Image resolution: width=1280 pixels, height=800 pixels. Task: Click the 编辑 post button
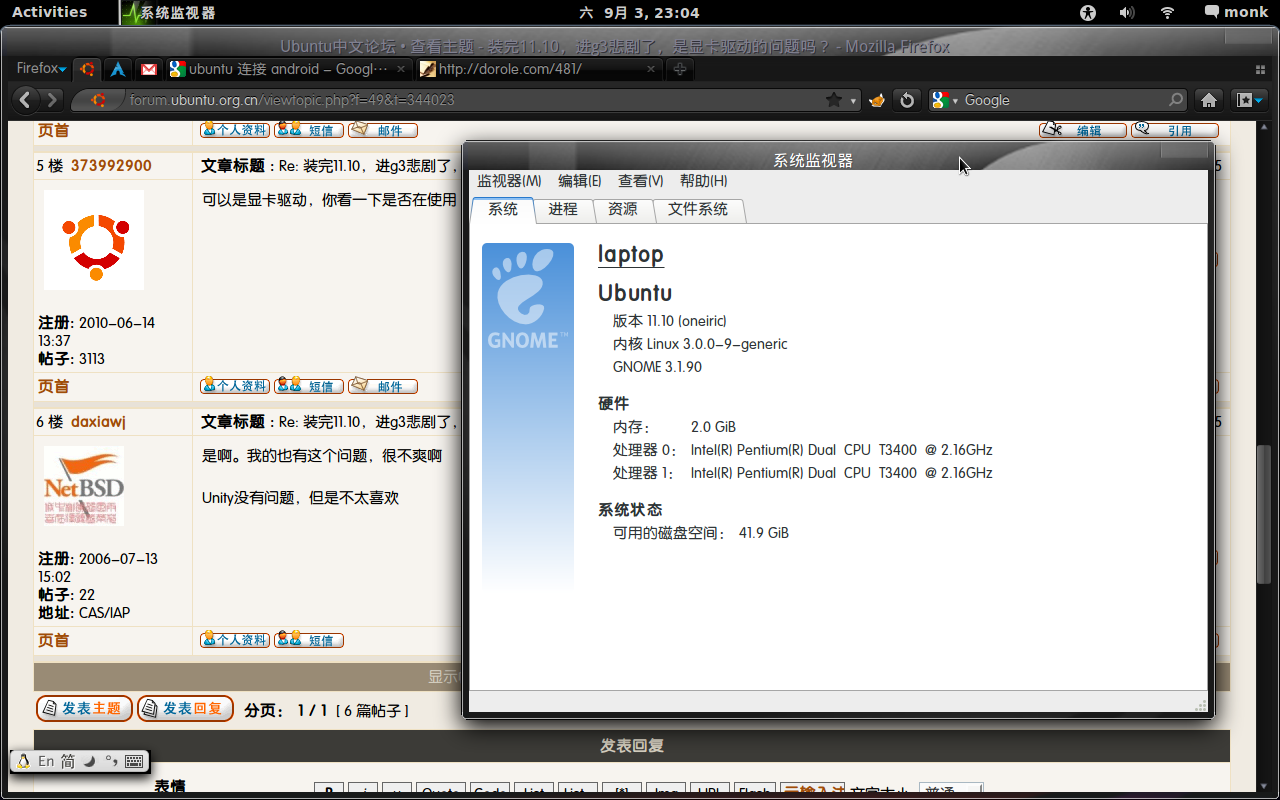click(1083, 130)
